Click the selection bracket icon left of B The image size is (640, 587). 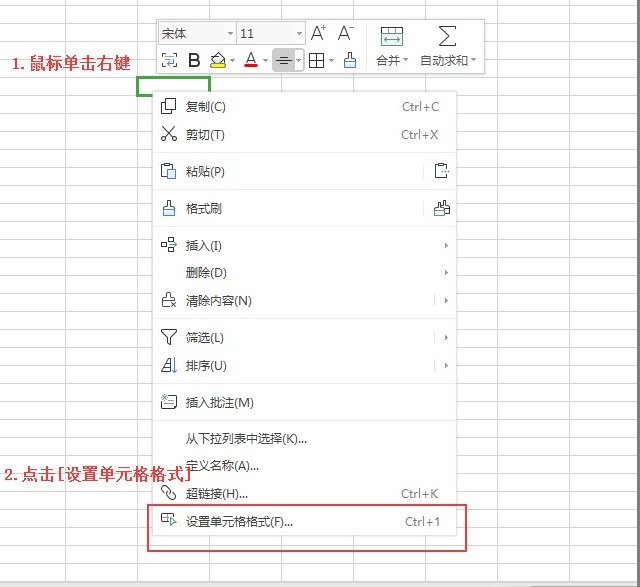[x=169, y=60]
